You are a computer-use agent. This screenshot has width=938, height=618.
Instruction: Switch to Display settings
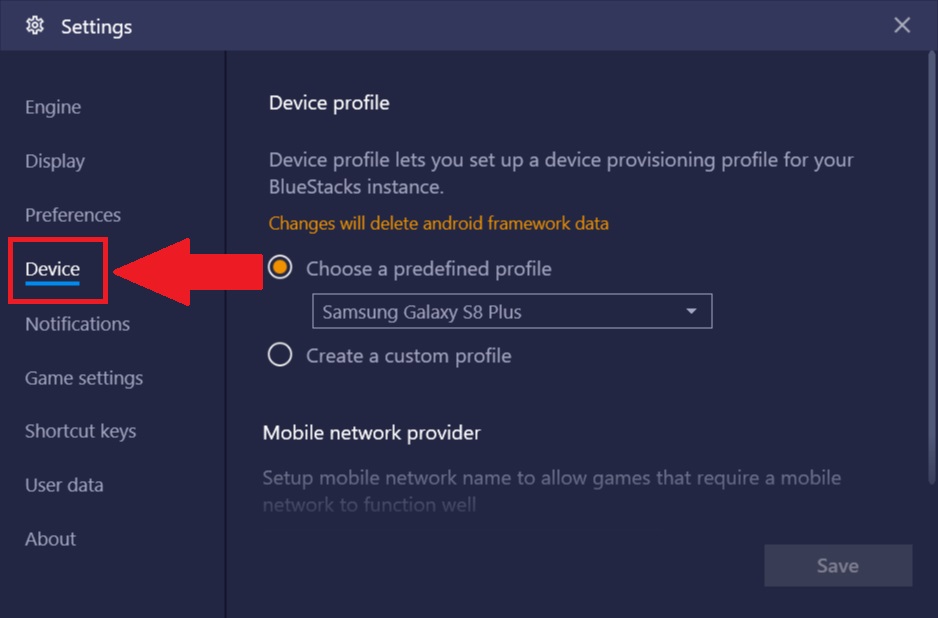(55, 161)
